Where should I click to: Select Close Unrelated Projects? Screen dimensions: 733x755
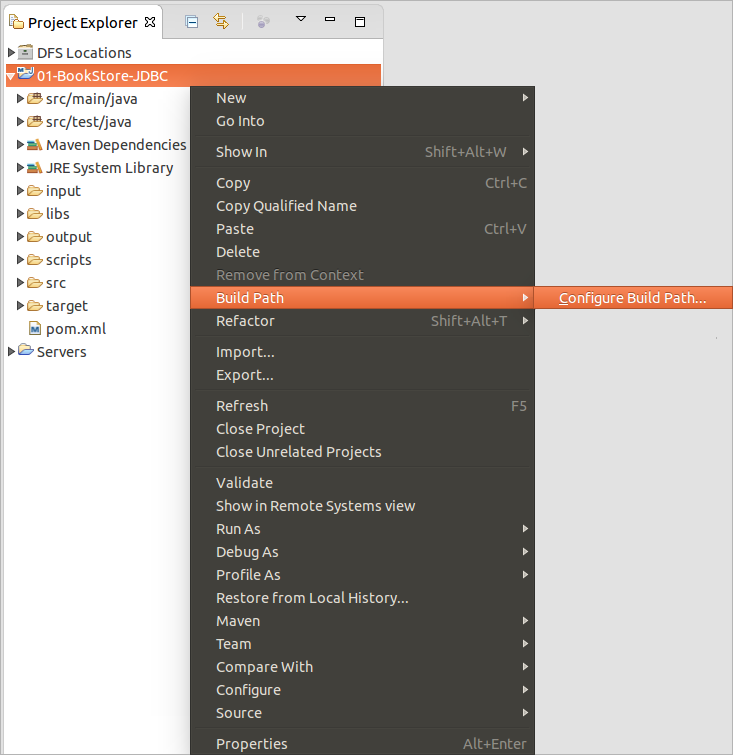click(363, 452)
